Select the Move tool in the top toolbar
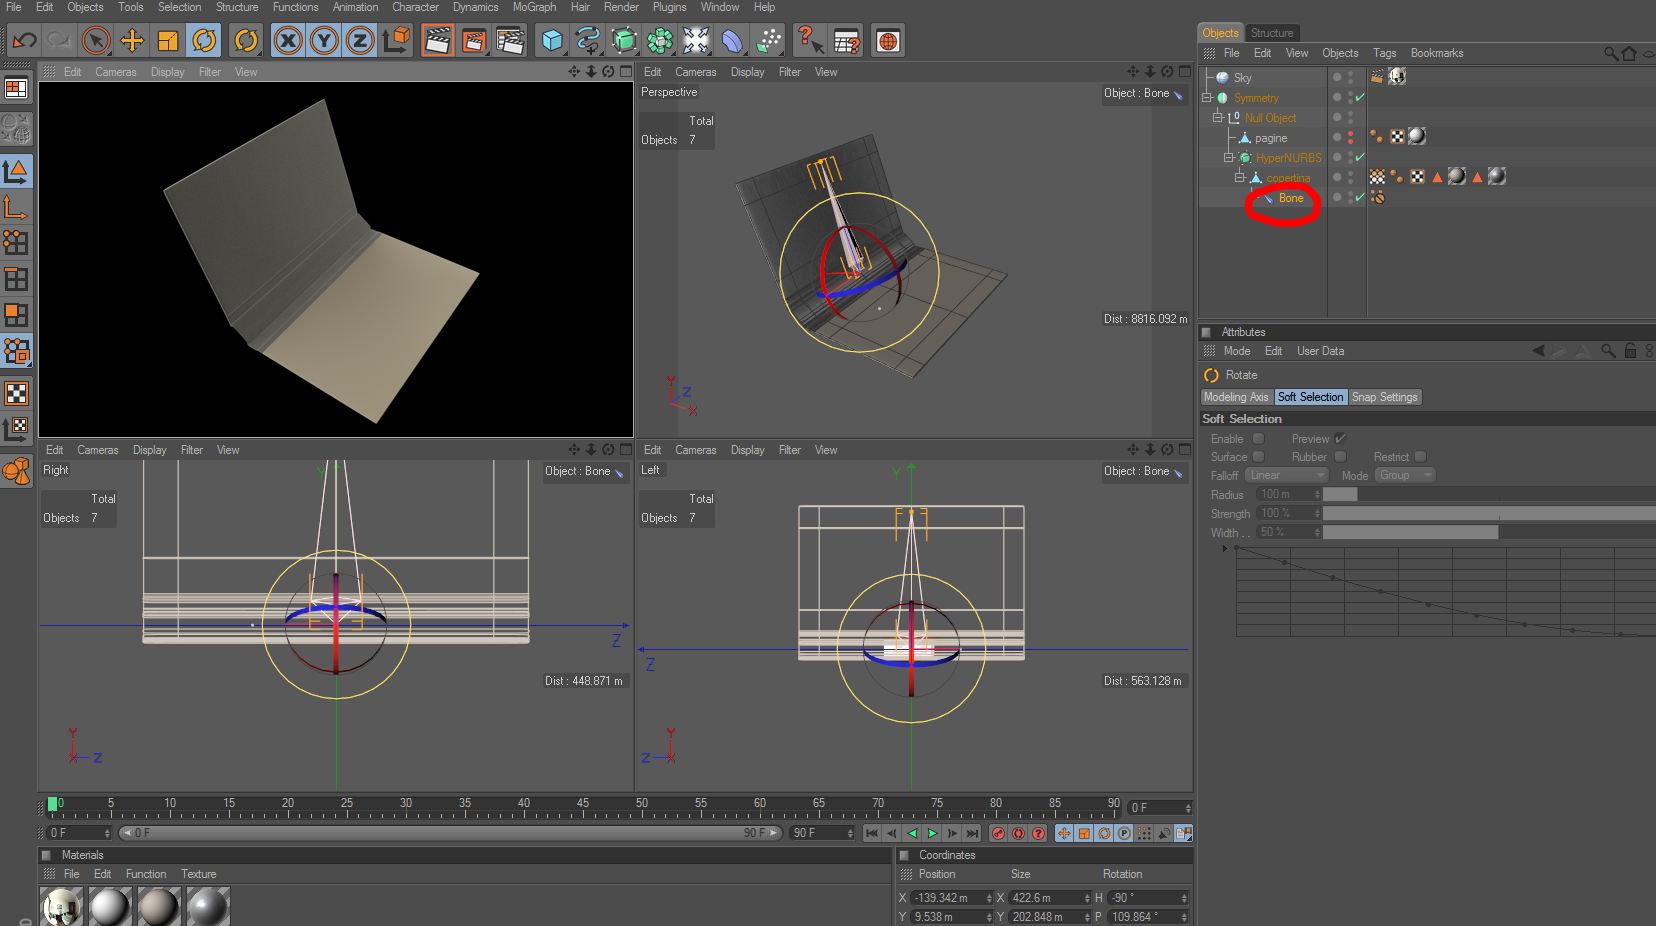The width and height of the screenshot is (1656, 926). (x=132, y=41)
